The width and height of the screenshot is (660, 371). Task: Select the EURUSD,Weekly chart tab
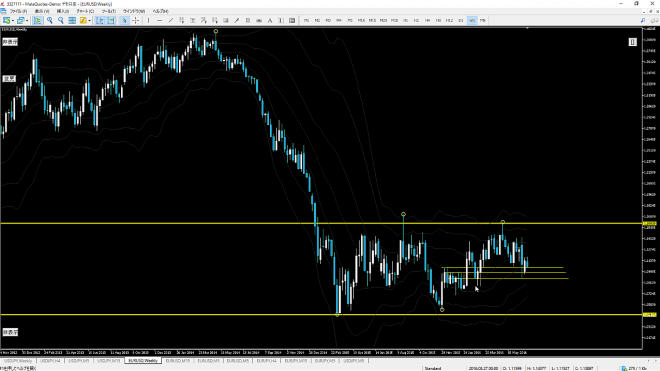click(143, 361)
